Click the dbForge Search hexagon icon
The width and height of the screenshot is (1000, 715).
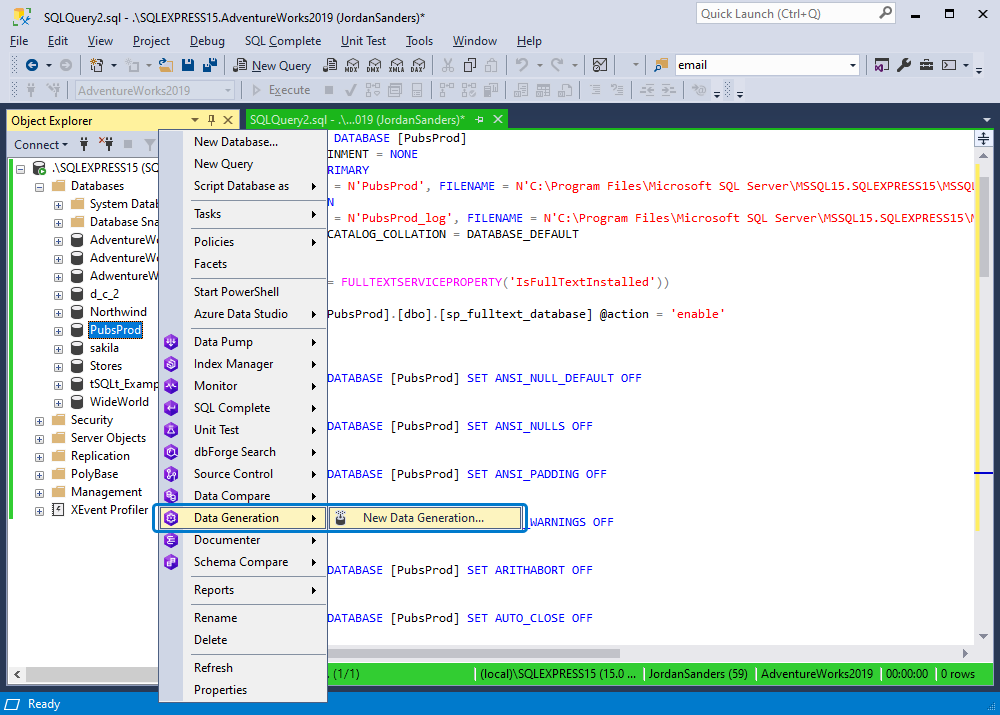coord(171,452)
